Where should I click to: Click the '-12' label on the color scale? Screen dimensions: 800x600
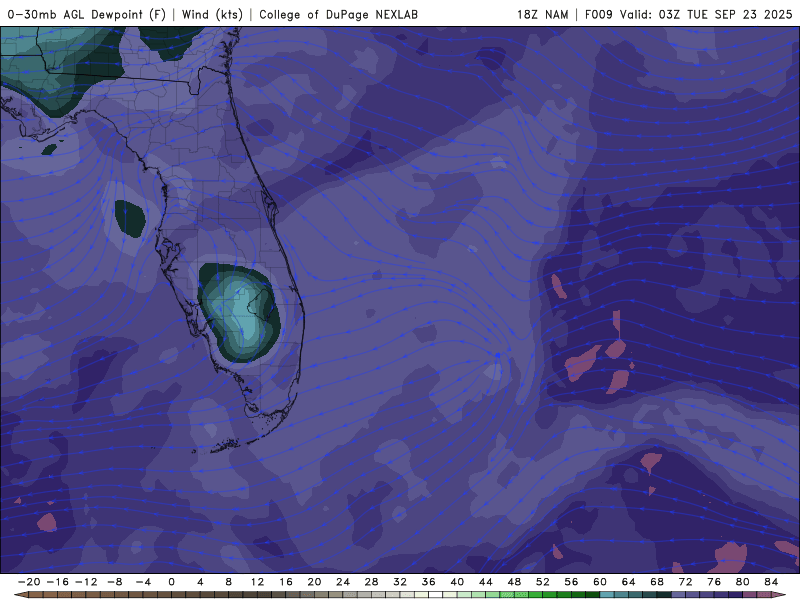click(x=86, y=582)
